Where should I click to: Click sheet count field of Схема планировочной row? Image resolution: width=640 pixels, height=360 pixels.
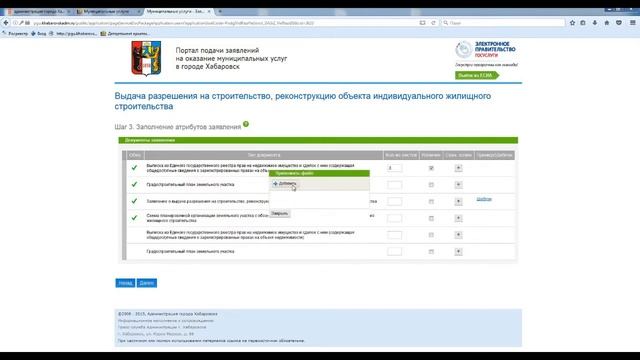point(394,218)
